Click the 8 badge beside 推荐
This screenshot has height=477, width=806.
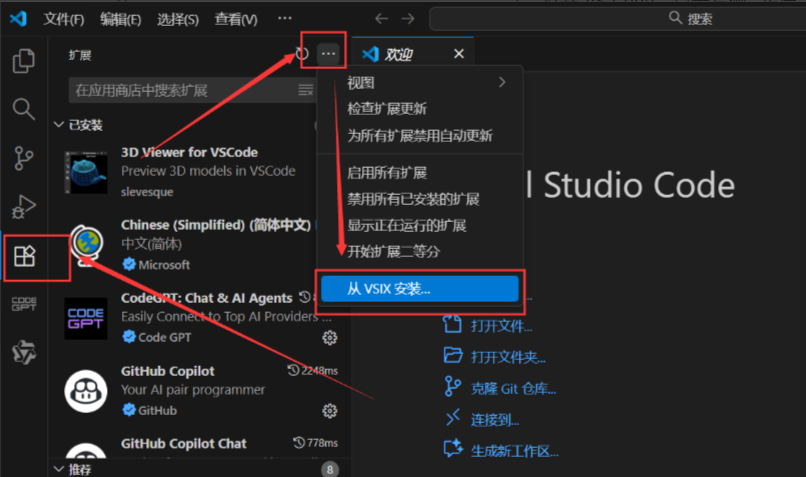[329, 469]
